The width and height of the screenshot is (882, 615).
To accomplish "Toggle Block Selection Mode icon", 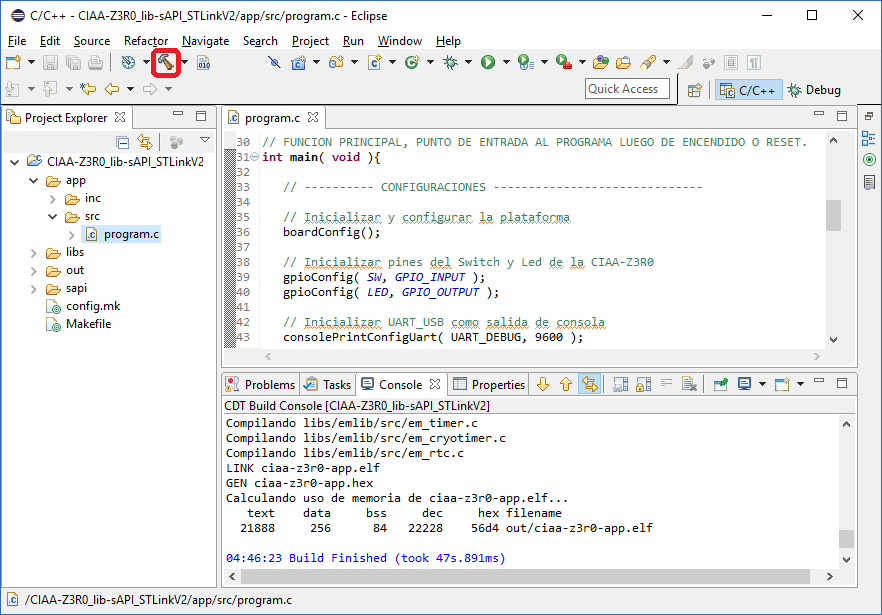I will pyautogui.click(x=731, y=62).
